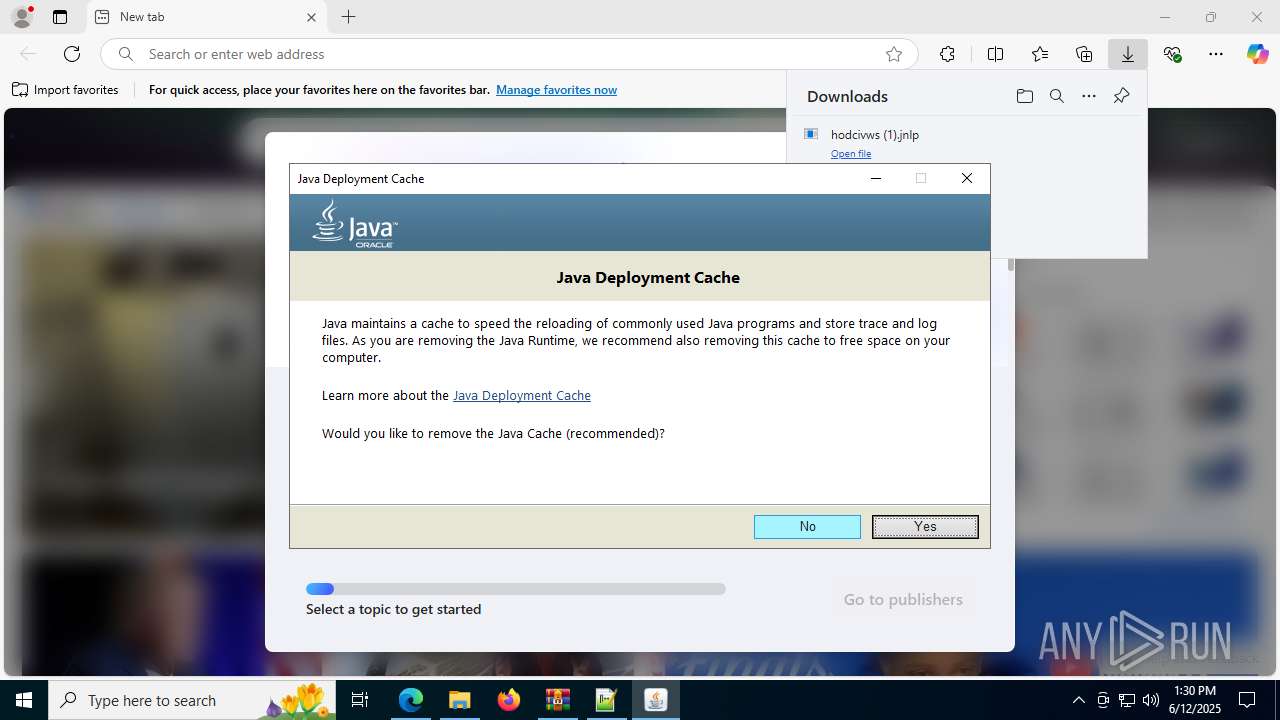Screen dimensions: 1280x720
Task: Open Task View on taskbar
Action: (x=360, y=700)
